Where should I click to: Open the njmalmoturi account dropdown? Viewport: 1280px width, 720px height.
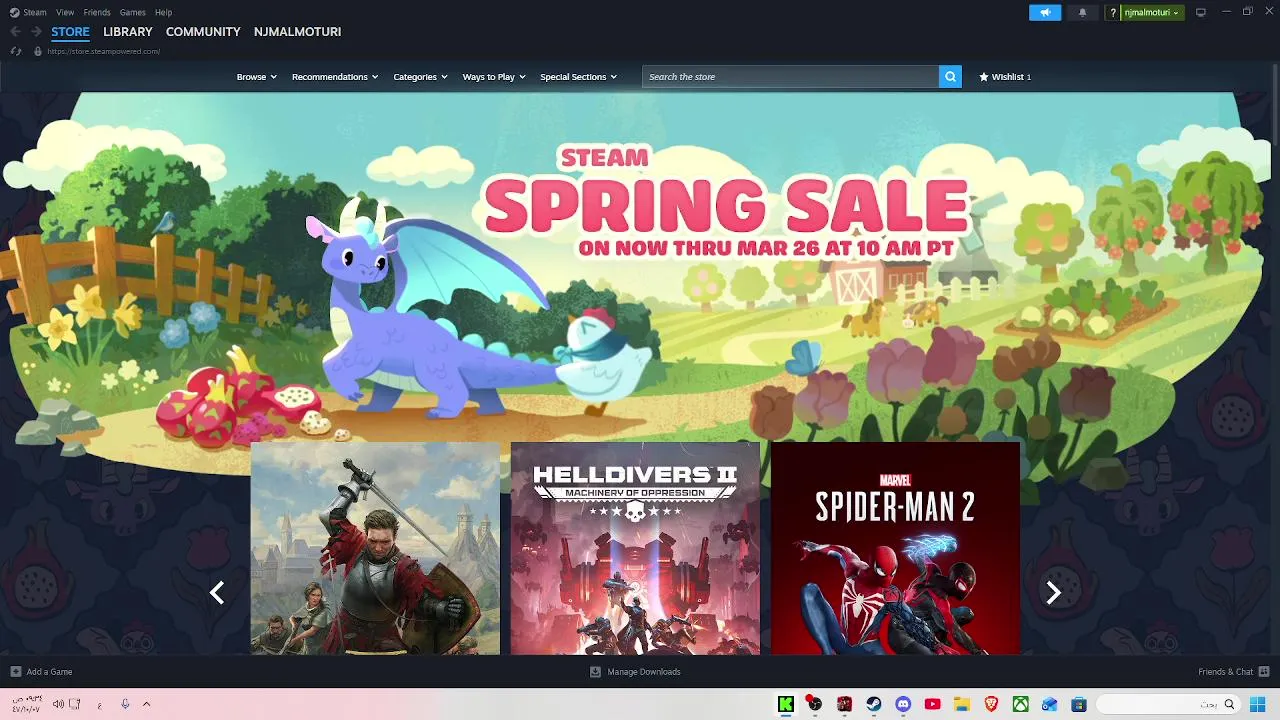click(x=1152, y=12)
